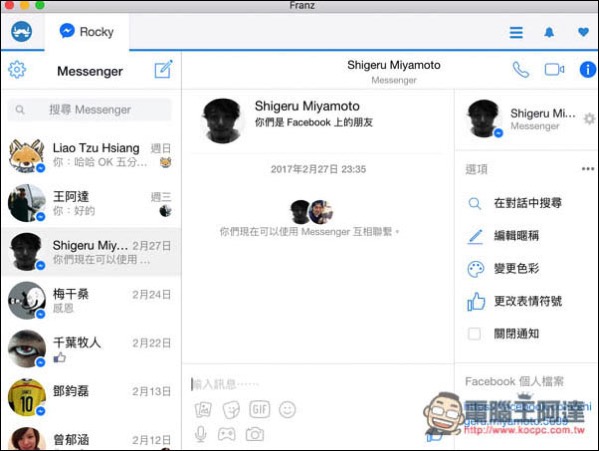Open Messenger settings gear in sidebar
Viewport: 599px width, 451px height.
[x=17, y=70]
